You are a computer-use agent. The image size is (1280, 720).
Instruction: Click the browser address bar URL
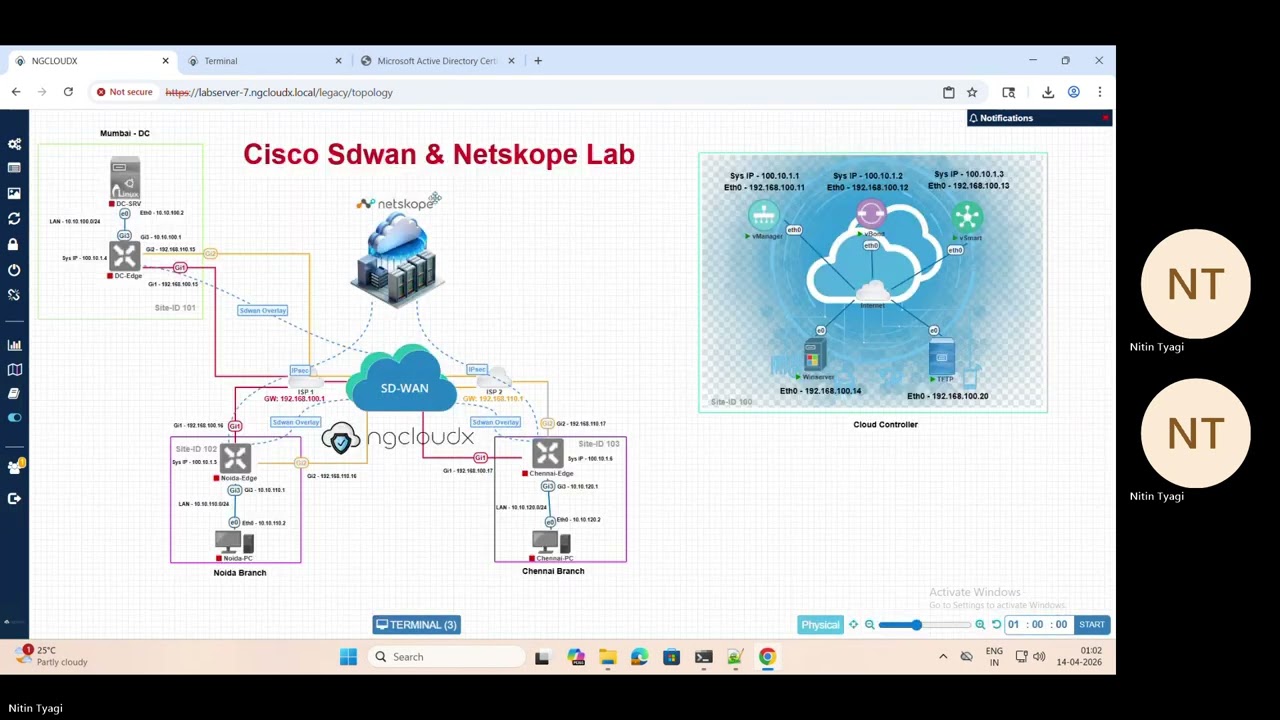(x=279, y=92)
